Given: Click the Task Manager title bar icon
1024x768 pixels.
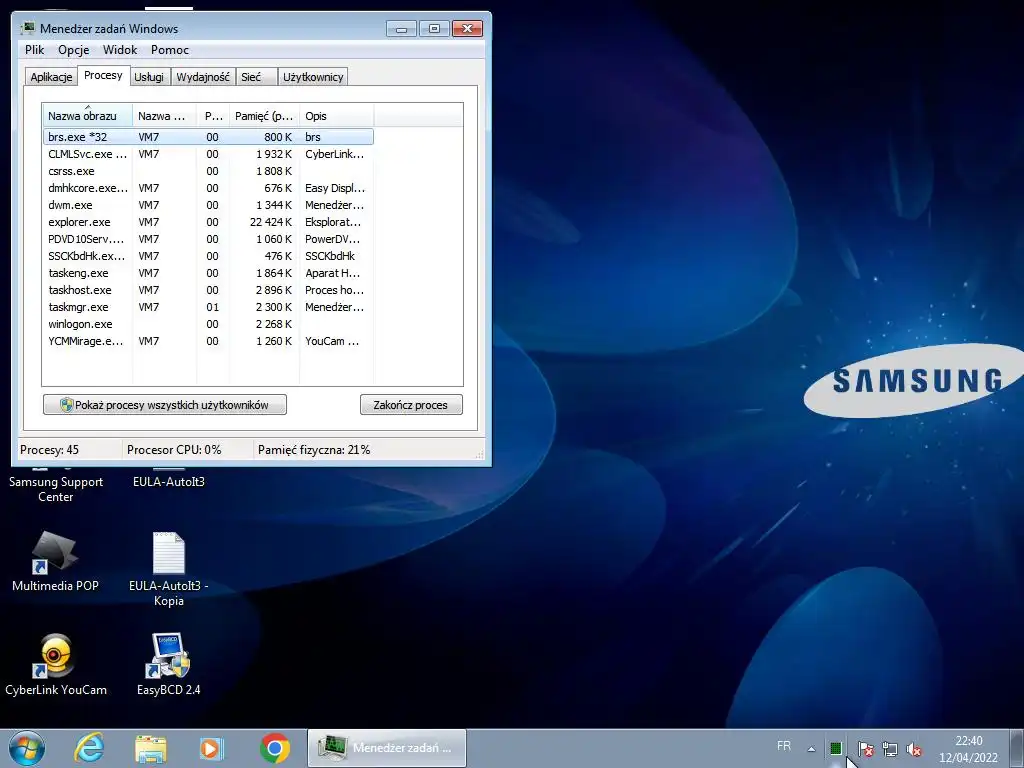Looking at the screenshot, I should pyautogui.click(x=27, y=28).
